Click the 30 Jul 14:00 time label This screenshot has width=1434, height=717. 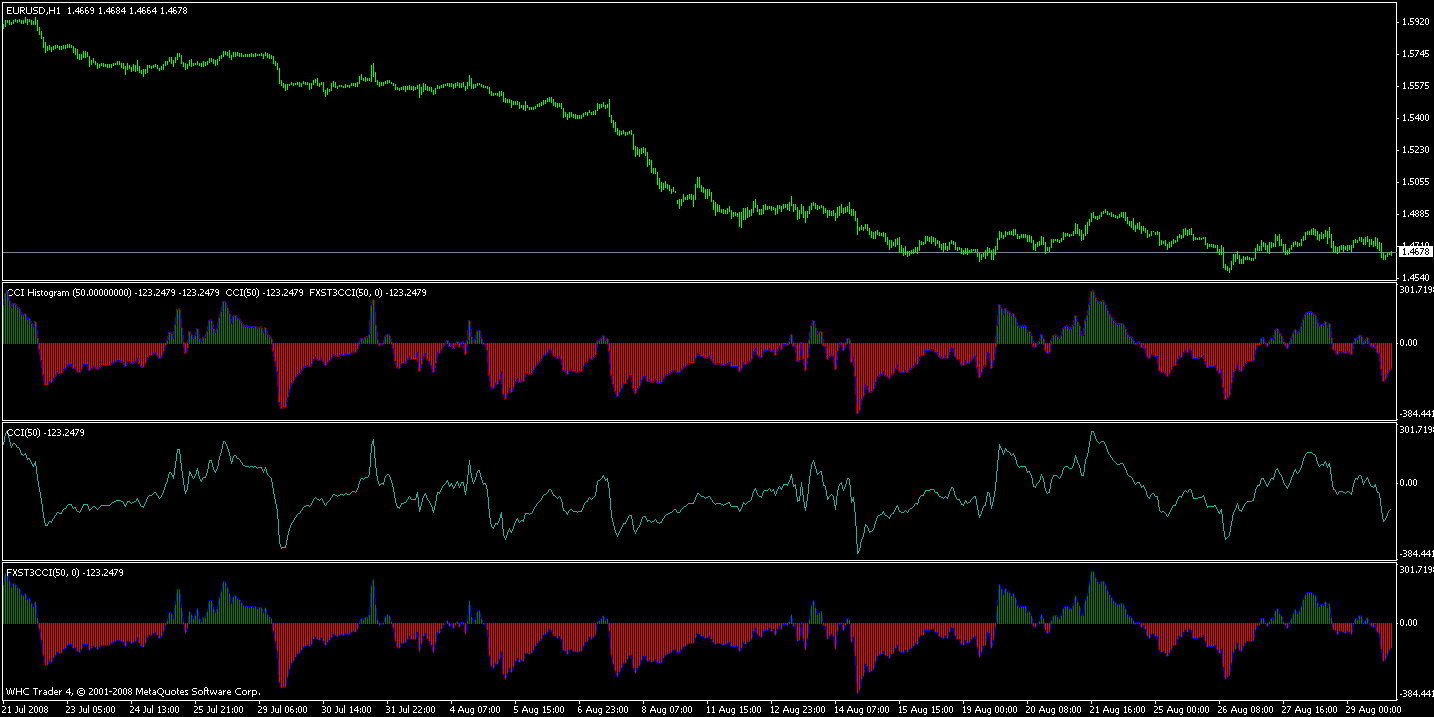(x=347, y=709)
